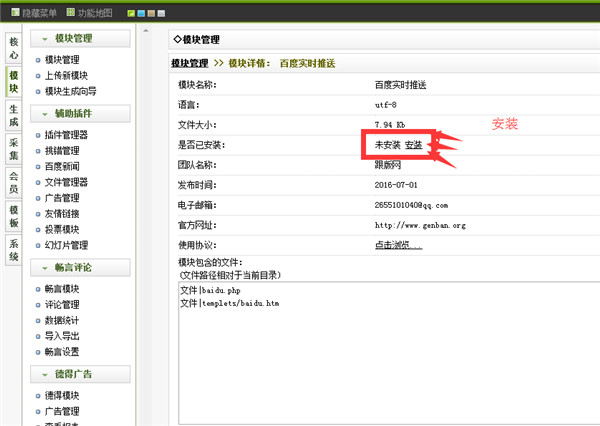Open 模块管理 item in sidebar list
600x426 pixels.
(x=62, y=60)
